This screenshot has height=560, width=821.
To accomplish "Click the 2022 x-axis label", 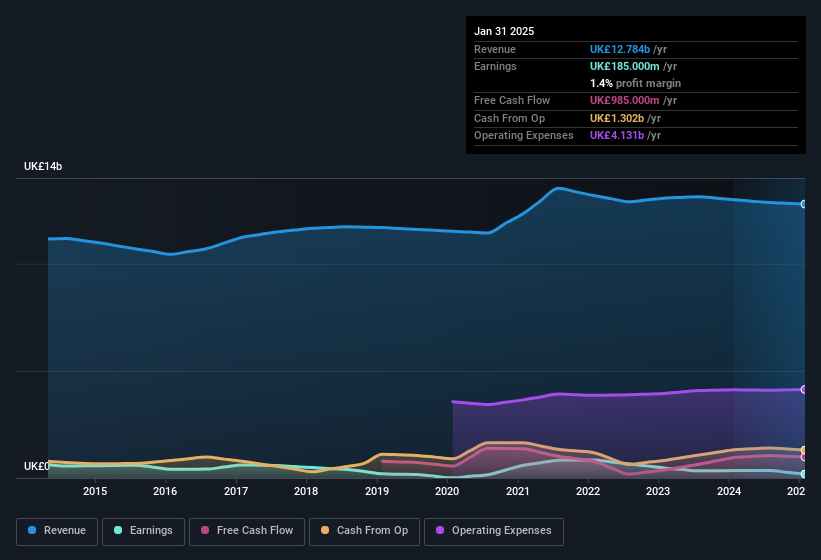I will [587, 491].
